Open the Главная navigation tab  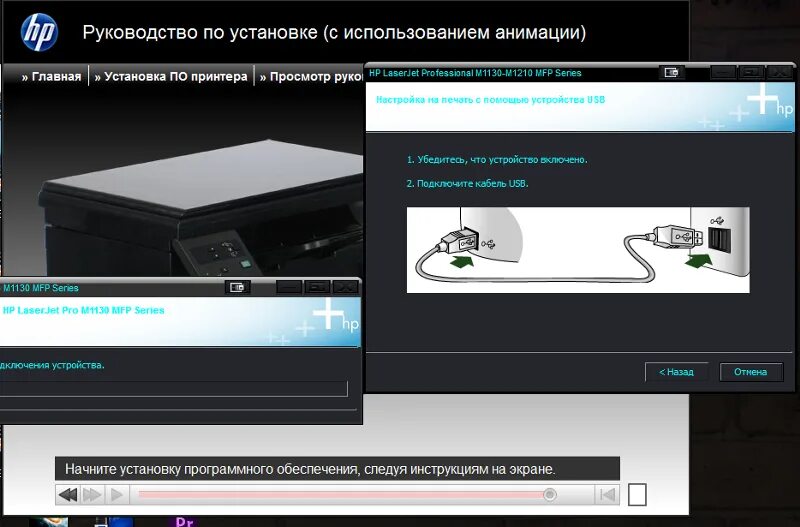click(51, 77)
